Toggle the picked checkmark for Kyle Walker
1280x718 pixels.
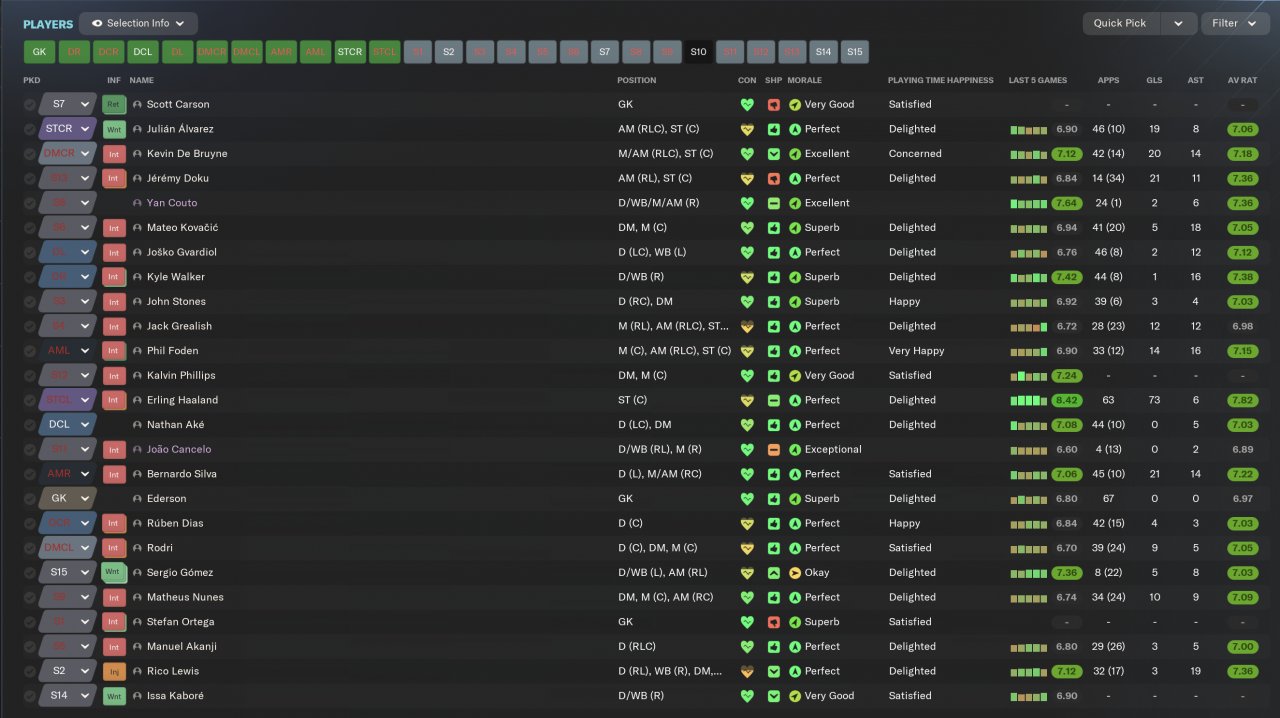click(x=30, y=277)
